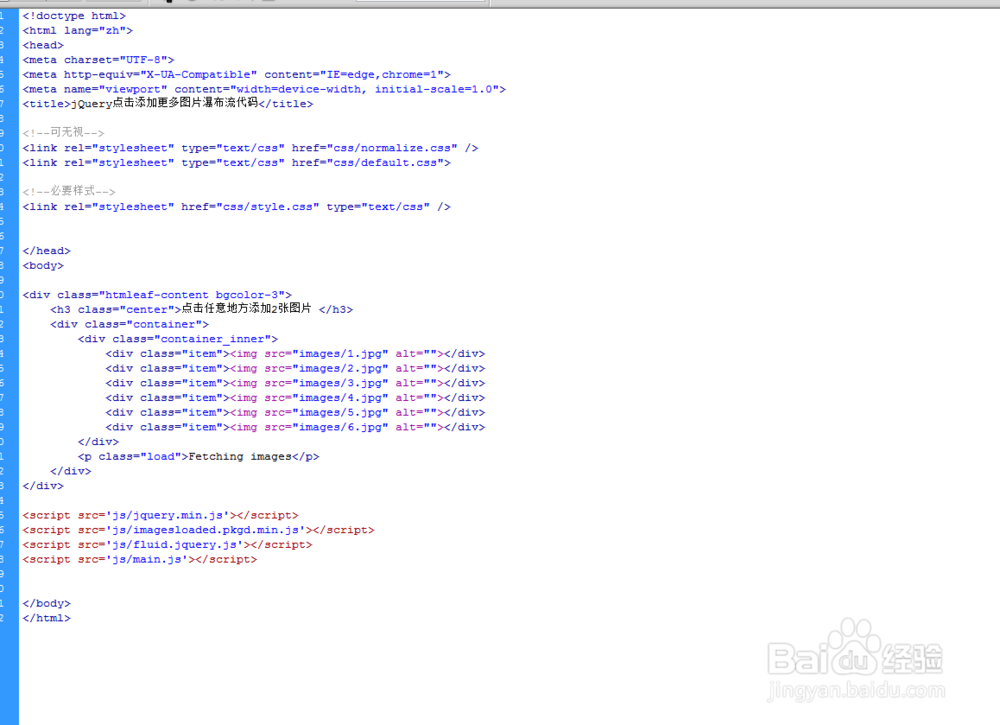
Task: Click the X-UA-Compatible meta tag line
Action: click(x=237, y=75)
